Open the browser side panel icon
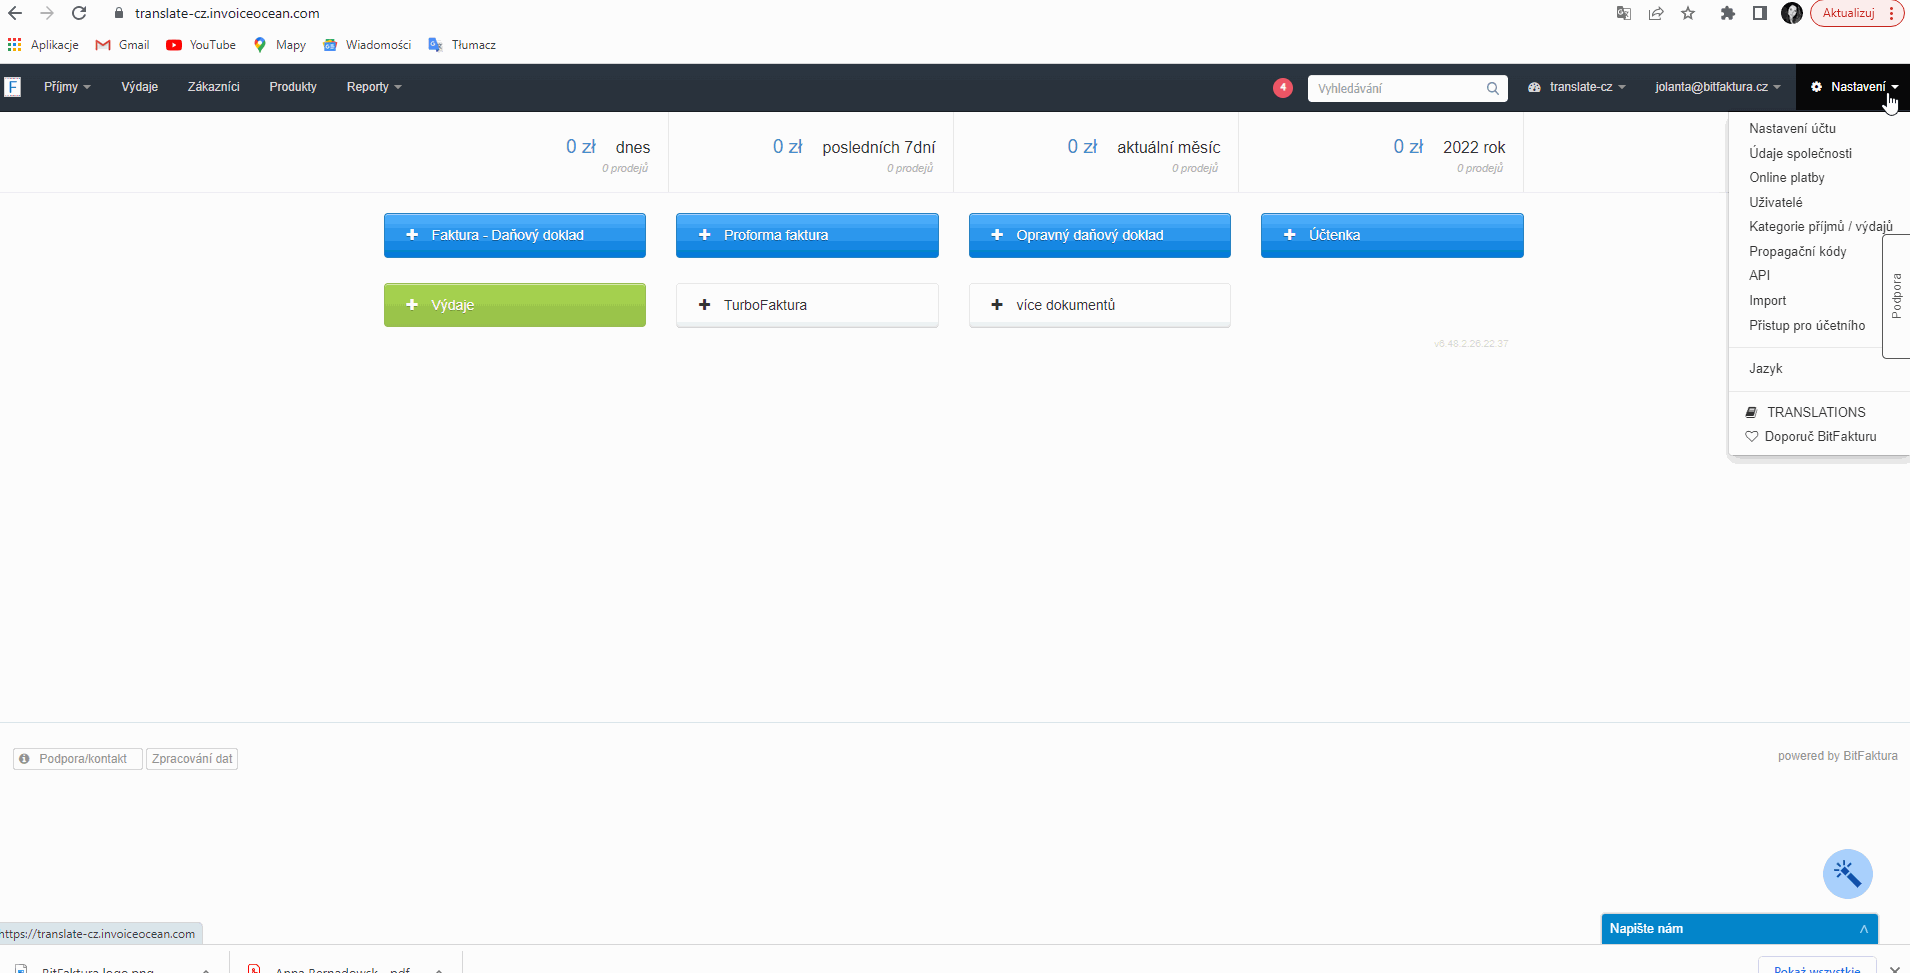The width and height of the screenshot is (1910, 973). click(x=1760, y=13)
